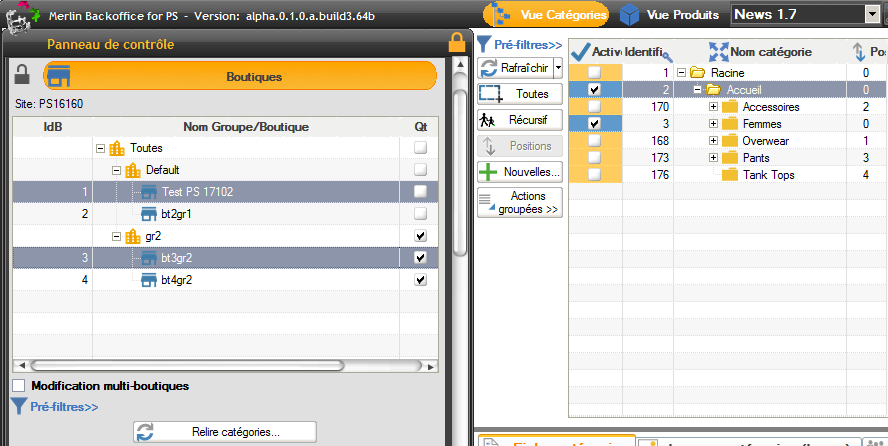The width and height of the screenshot is (888, 446).
Task: Check active checkbox for the Tank Tops category
Action: tap(594, 174)
